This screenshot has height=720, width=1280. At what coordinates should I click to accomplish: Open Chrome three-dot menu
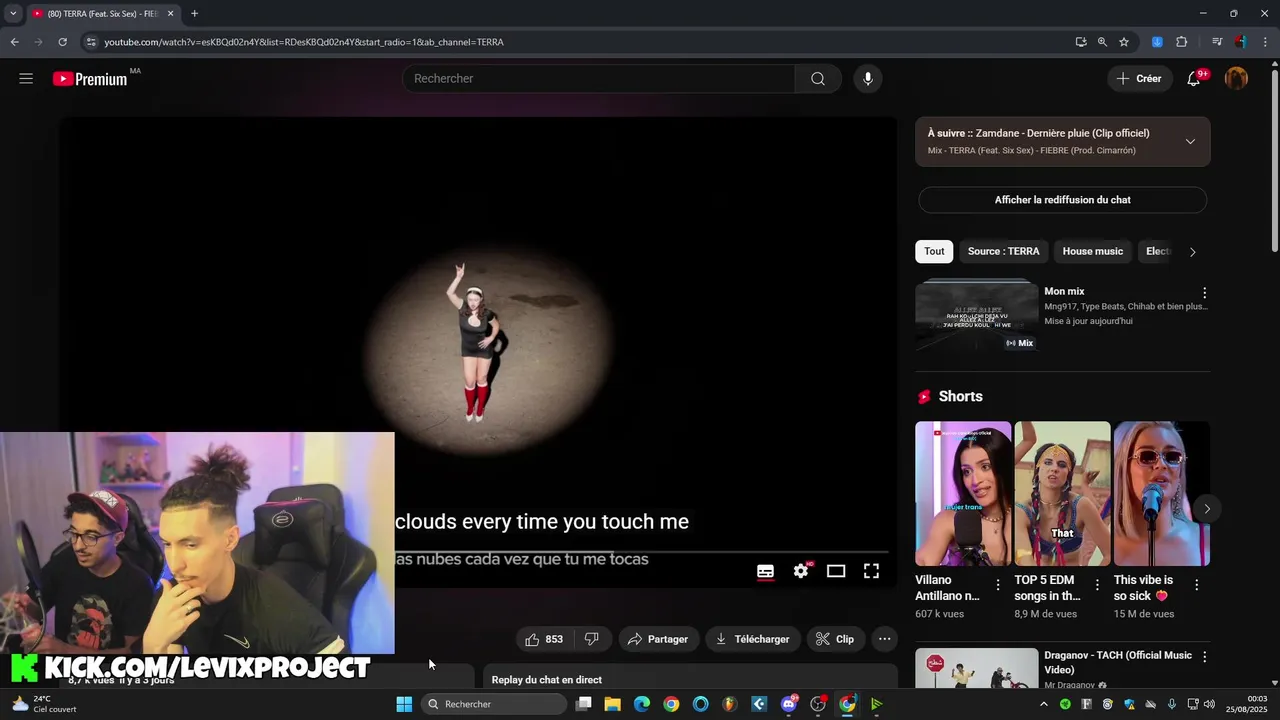tap(1264, 42)
